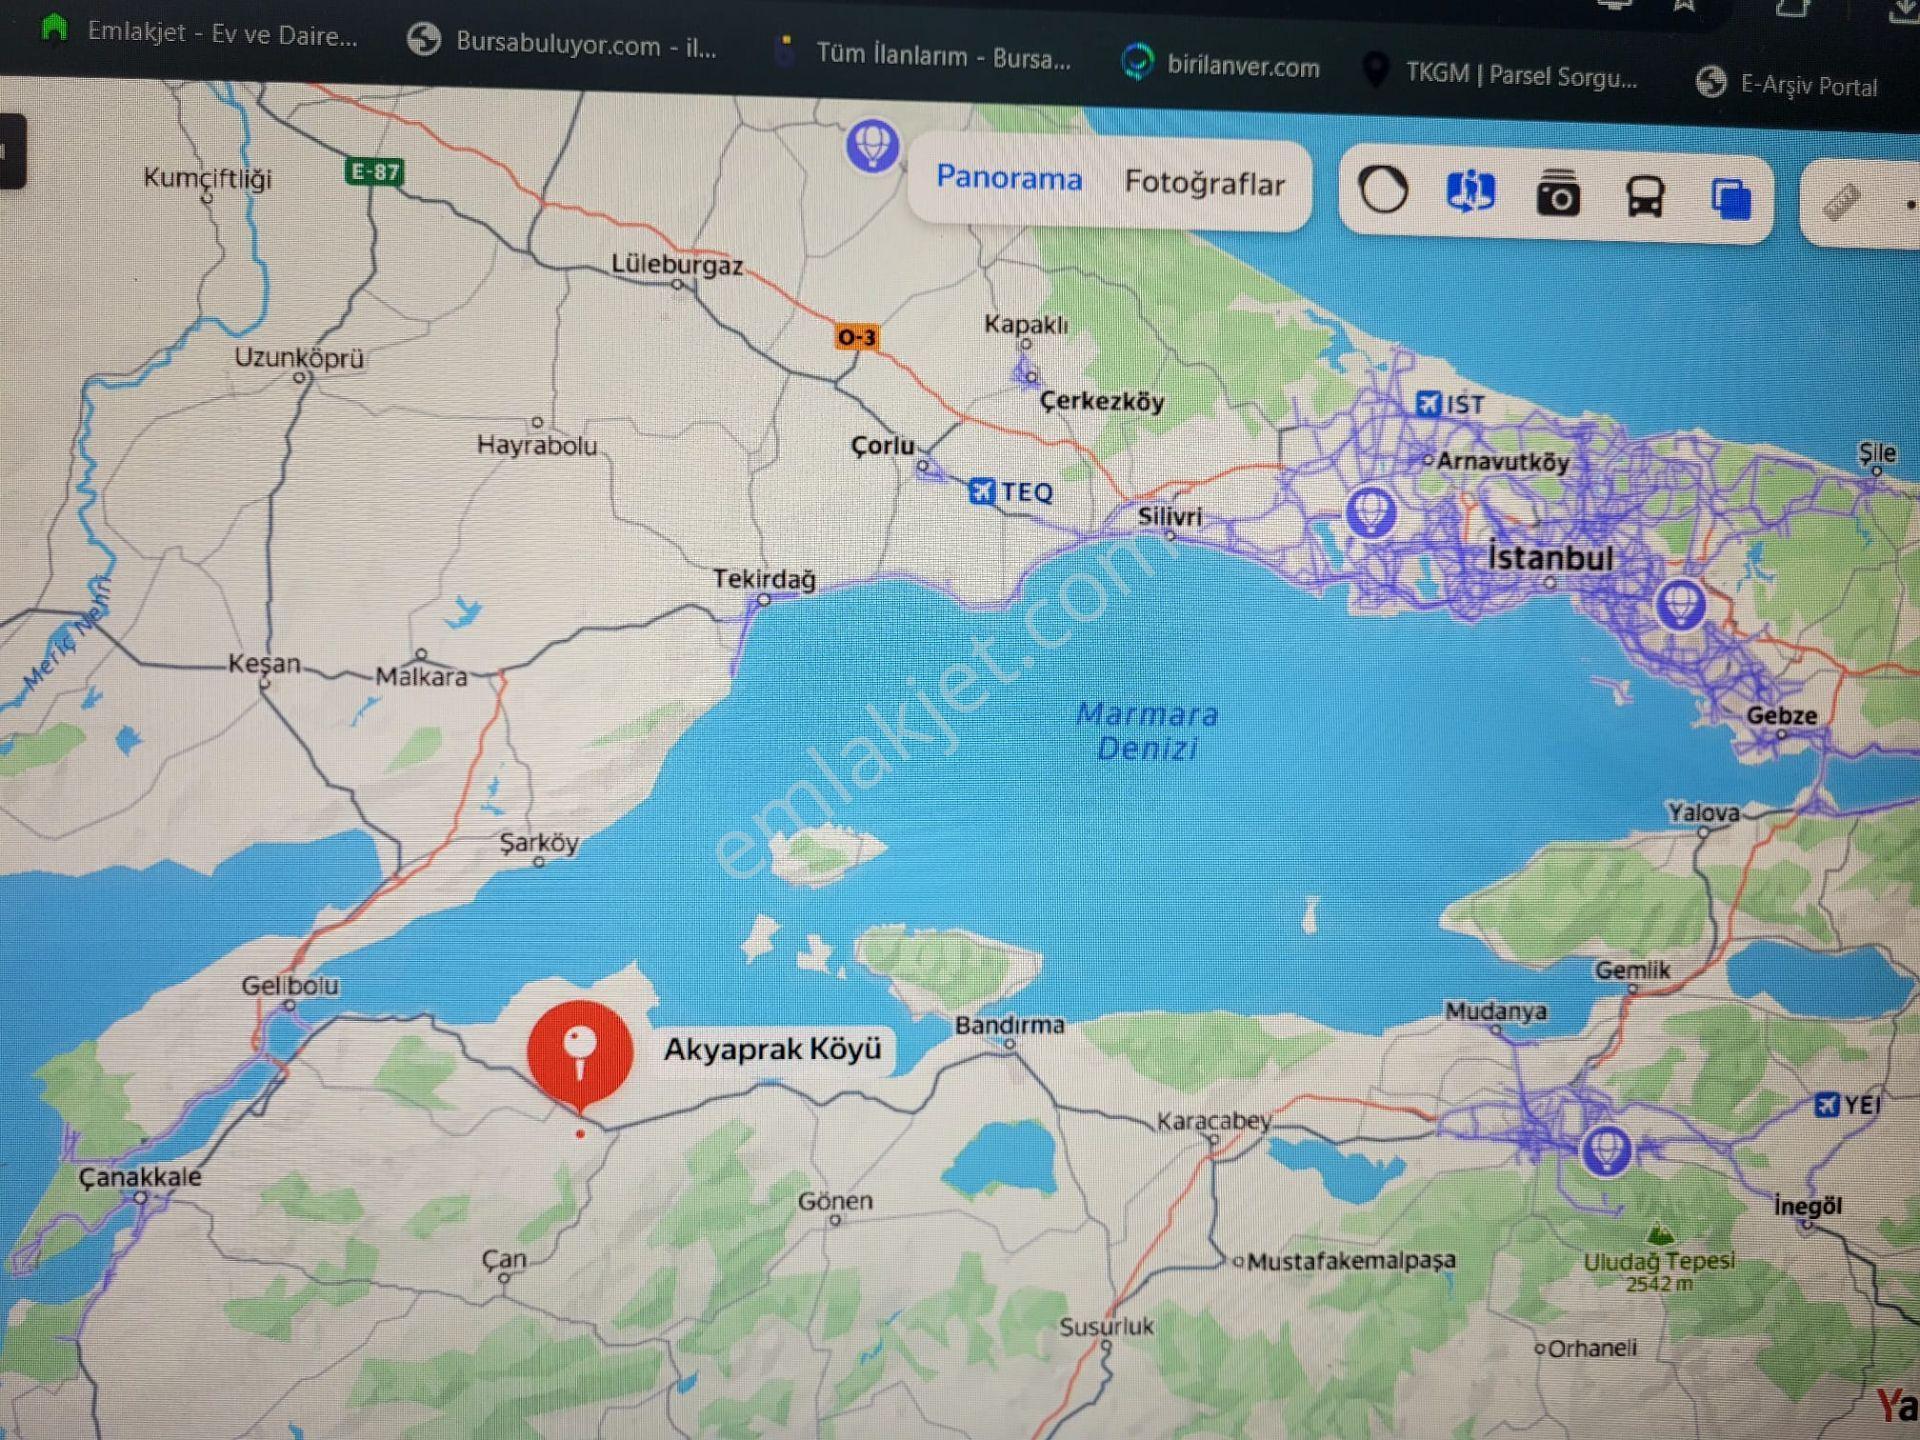The image size is (1920, 1440).
Task: Click the YEI airport icon
Action: pos(1827,1104)
